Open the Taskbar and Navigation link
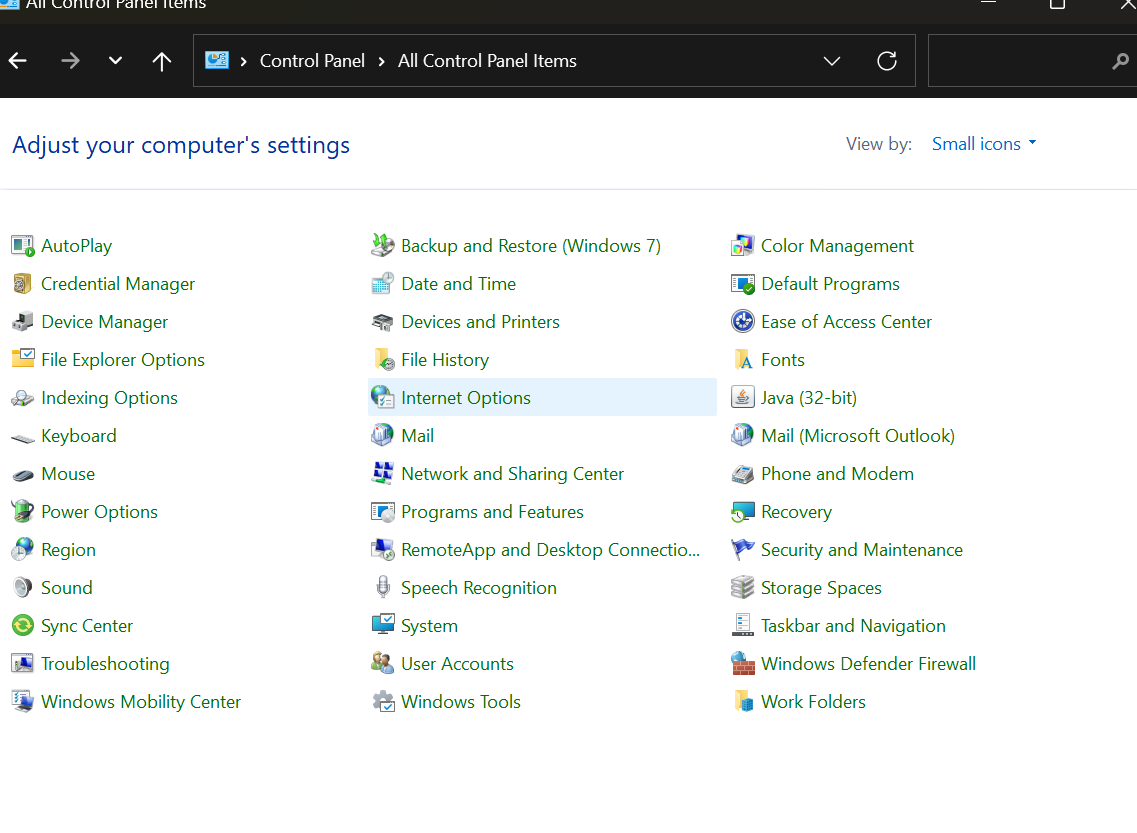 [853, 626]
